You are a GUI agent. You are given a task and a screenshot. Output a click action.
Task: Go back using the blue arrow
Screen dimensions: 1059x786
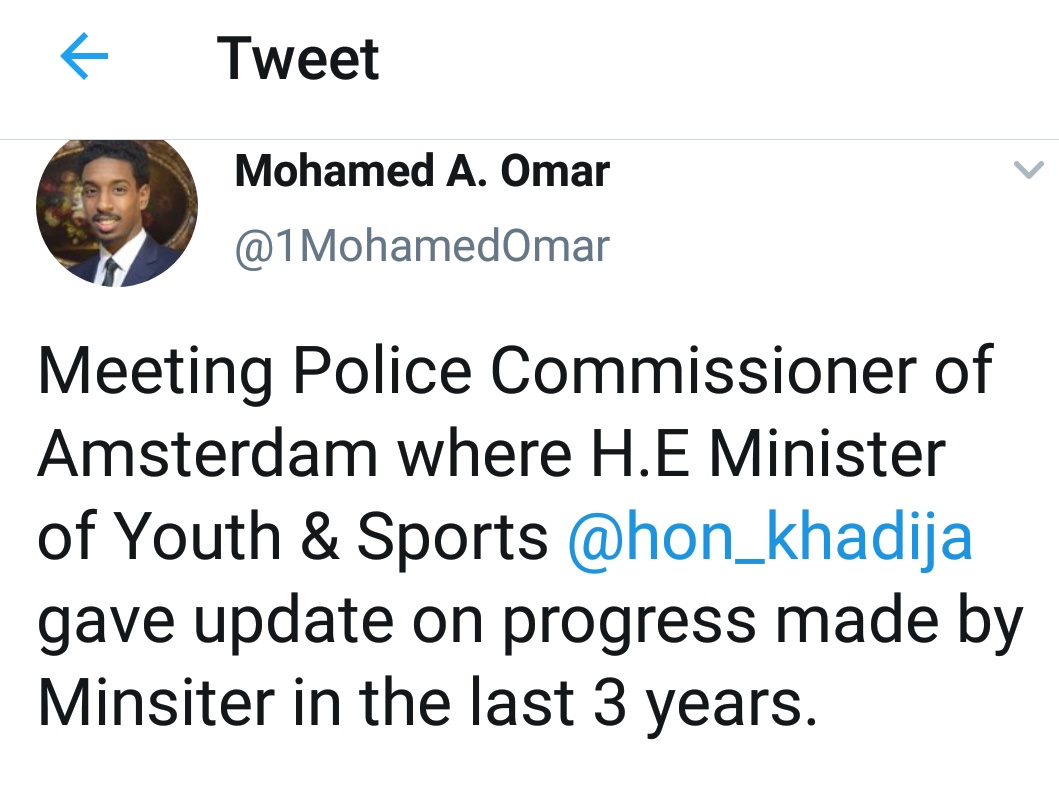(84, 56)
